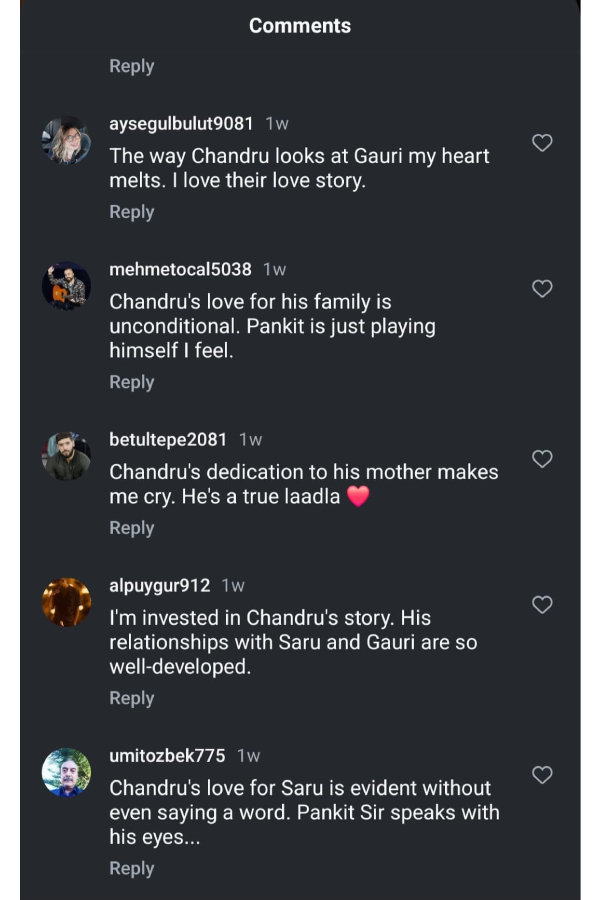
Task: Open alpuygur912's profile picture
Action: [x=66, y=601]
